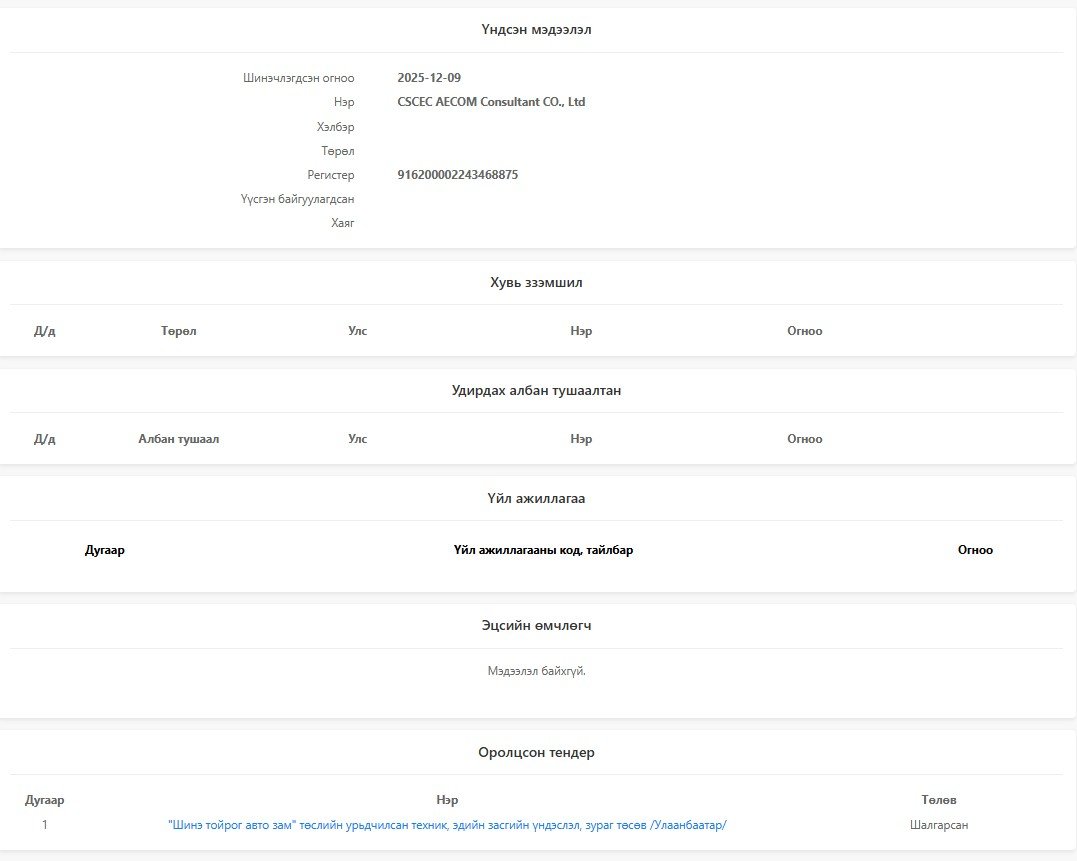Click the Үйл ажиллагаа section heading

point(536,499)
